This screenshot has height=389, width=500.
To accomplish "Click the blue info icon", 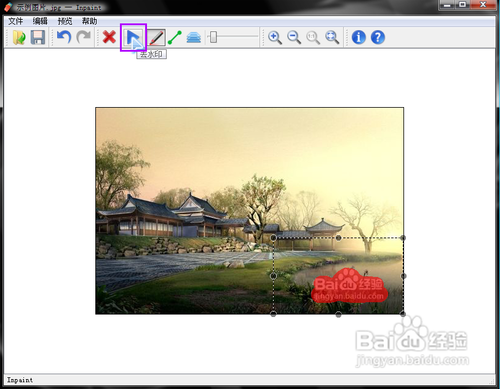I will coord(359,37).
